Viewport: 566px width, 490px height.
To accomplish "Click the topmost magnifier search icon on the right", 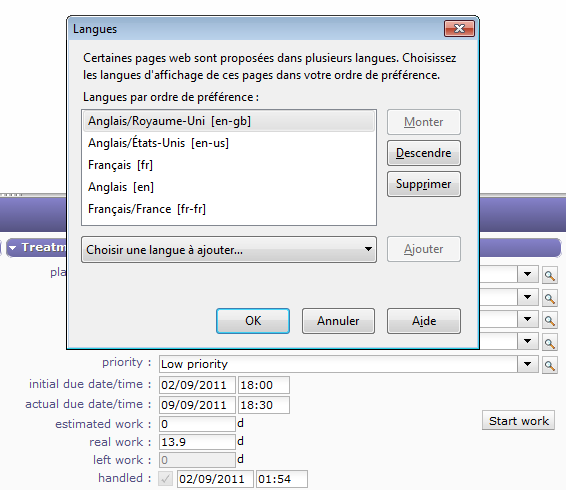I will pyautogui.click(x=550, y=276).
